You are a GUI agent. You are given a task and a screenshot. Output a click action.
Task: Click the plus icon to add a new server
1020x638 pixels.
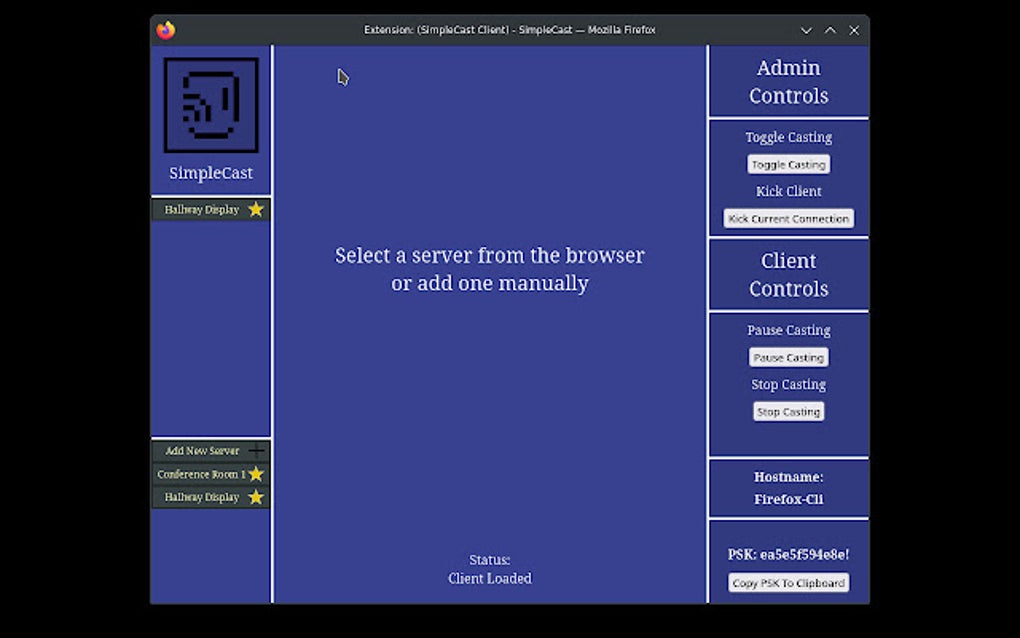258,450
